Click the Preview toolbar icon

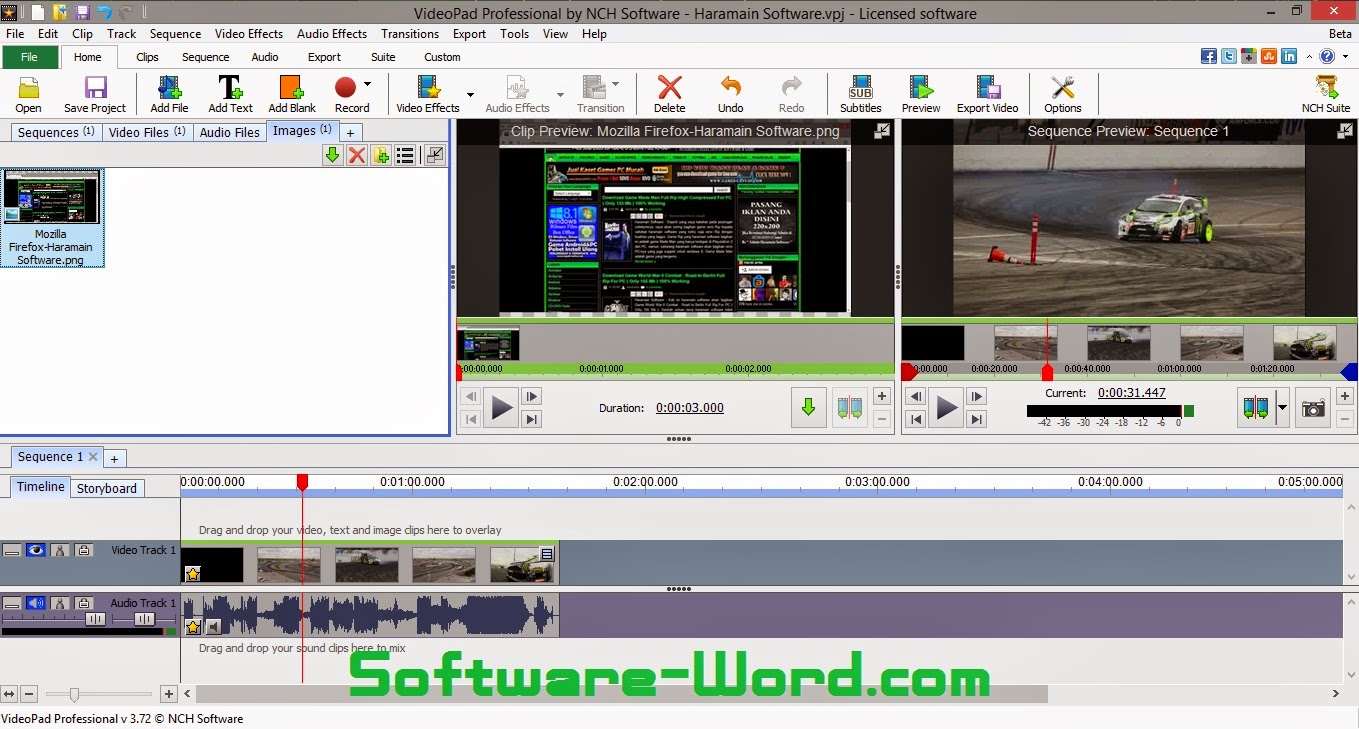(x=921, y=95)
